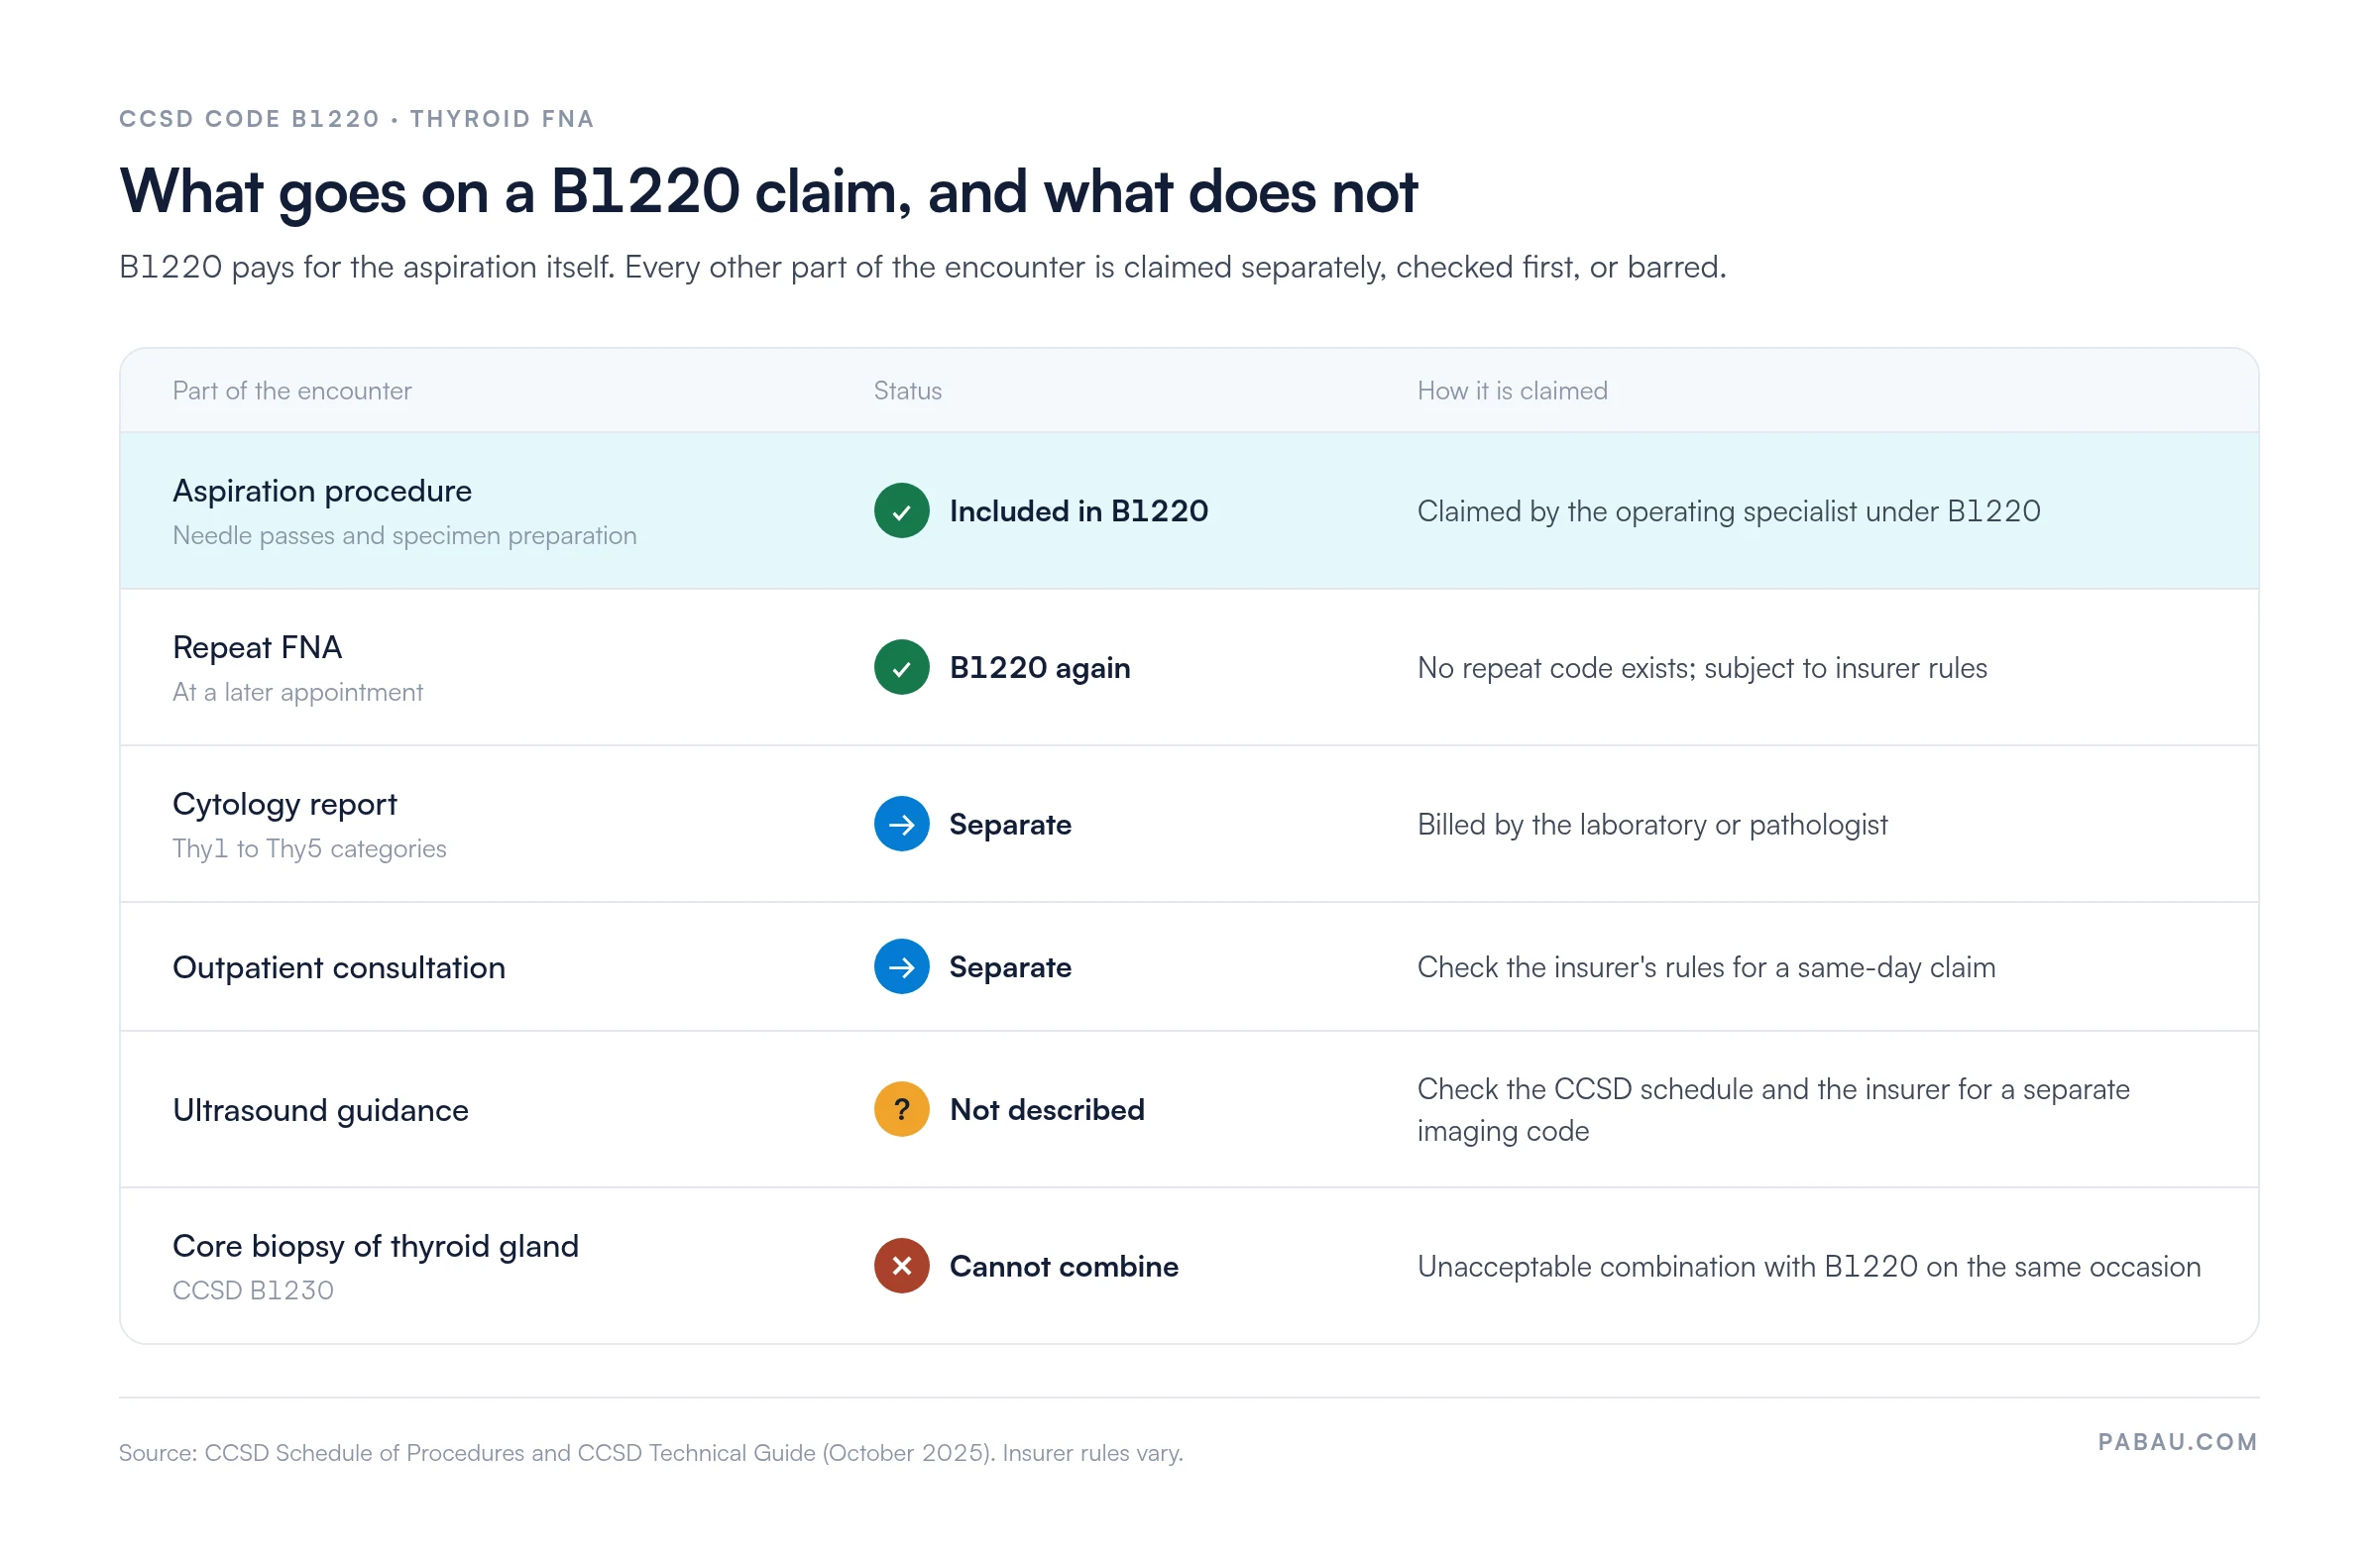Click the 'Source: CCSD Schedule of Procedures' footnote
The height and width of the screenshot is (1568, 2379).
click(x=650, y=1452)
